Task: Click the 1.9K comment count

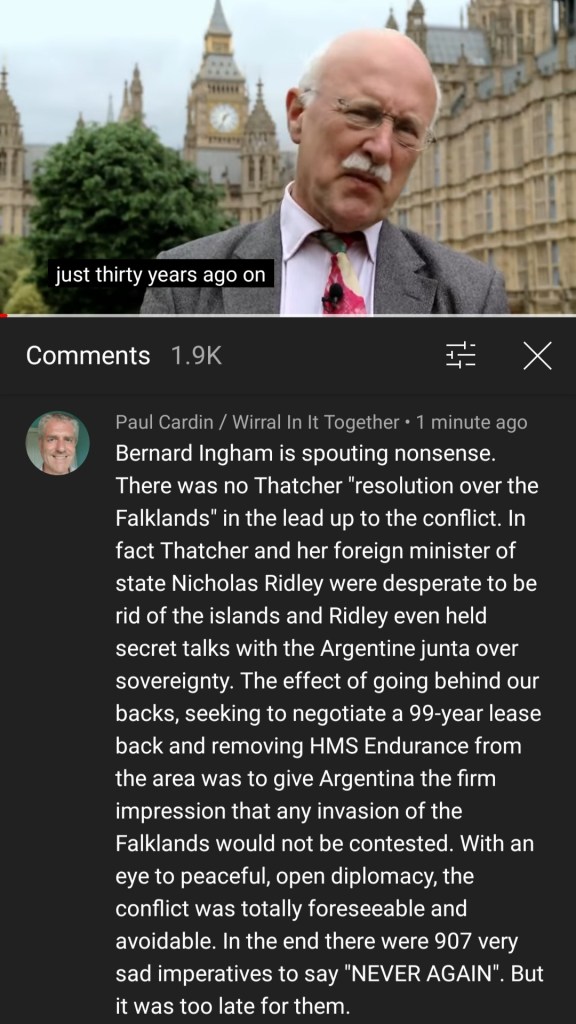Action: (196, 356)
